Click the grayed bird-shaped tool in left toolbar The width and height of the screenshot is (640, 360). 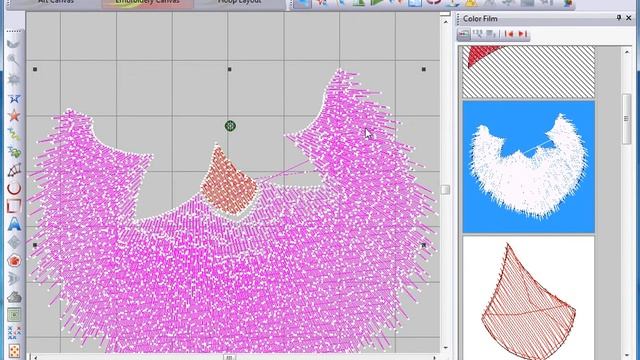pos(14,44)
